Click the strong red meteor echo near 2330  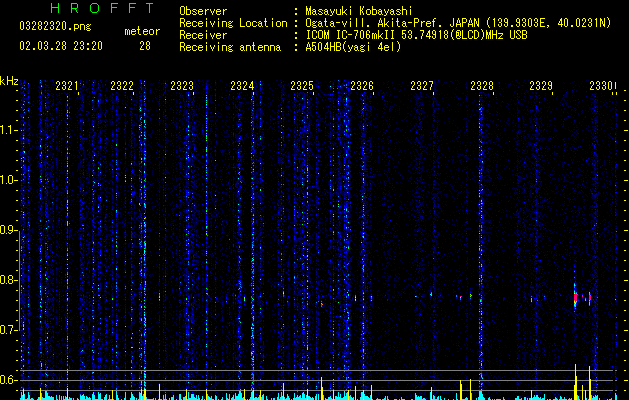pyautogui.click(x=575, y=298)
